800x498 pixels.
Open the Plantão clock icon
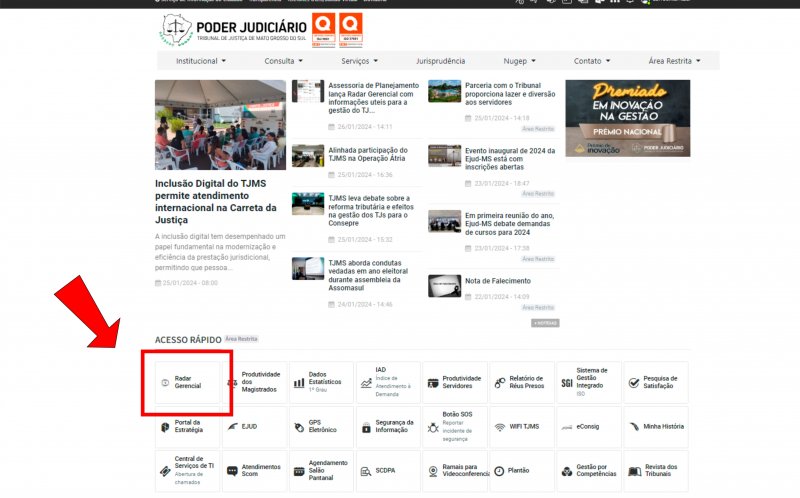500,470
